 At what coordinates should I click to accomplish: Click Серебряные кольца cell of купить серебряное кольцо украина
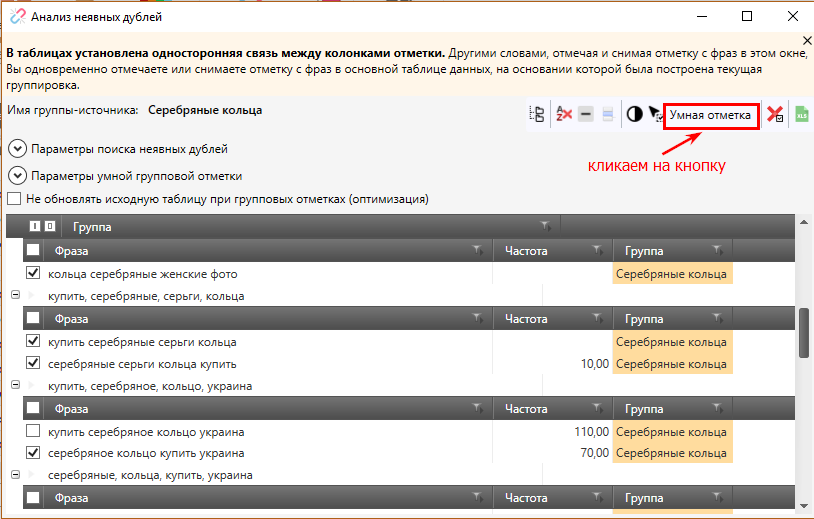(x=672, y=432)
